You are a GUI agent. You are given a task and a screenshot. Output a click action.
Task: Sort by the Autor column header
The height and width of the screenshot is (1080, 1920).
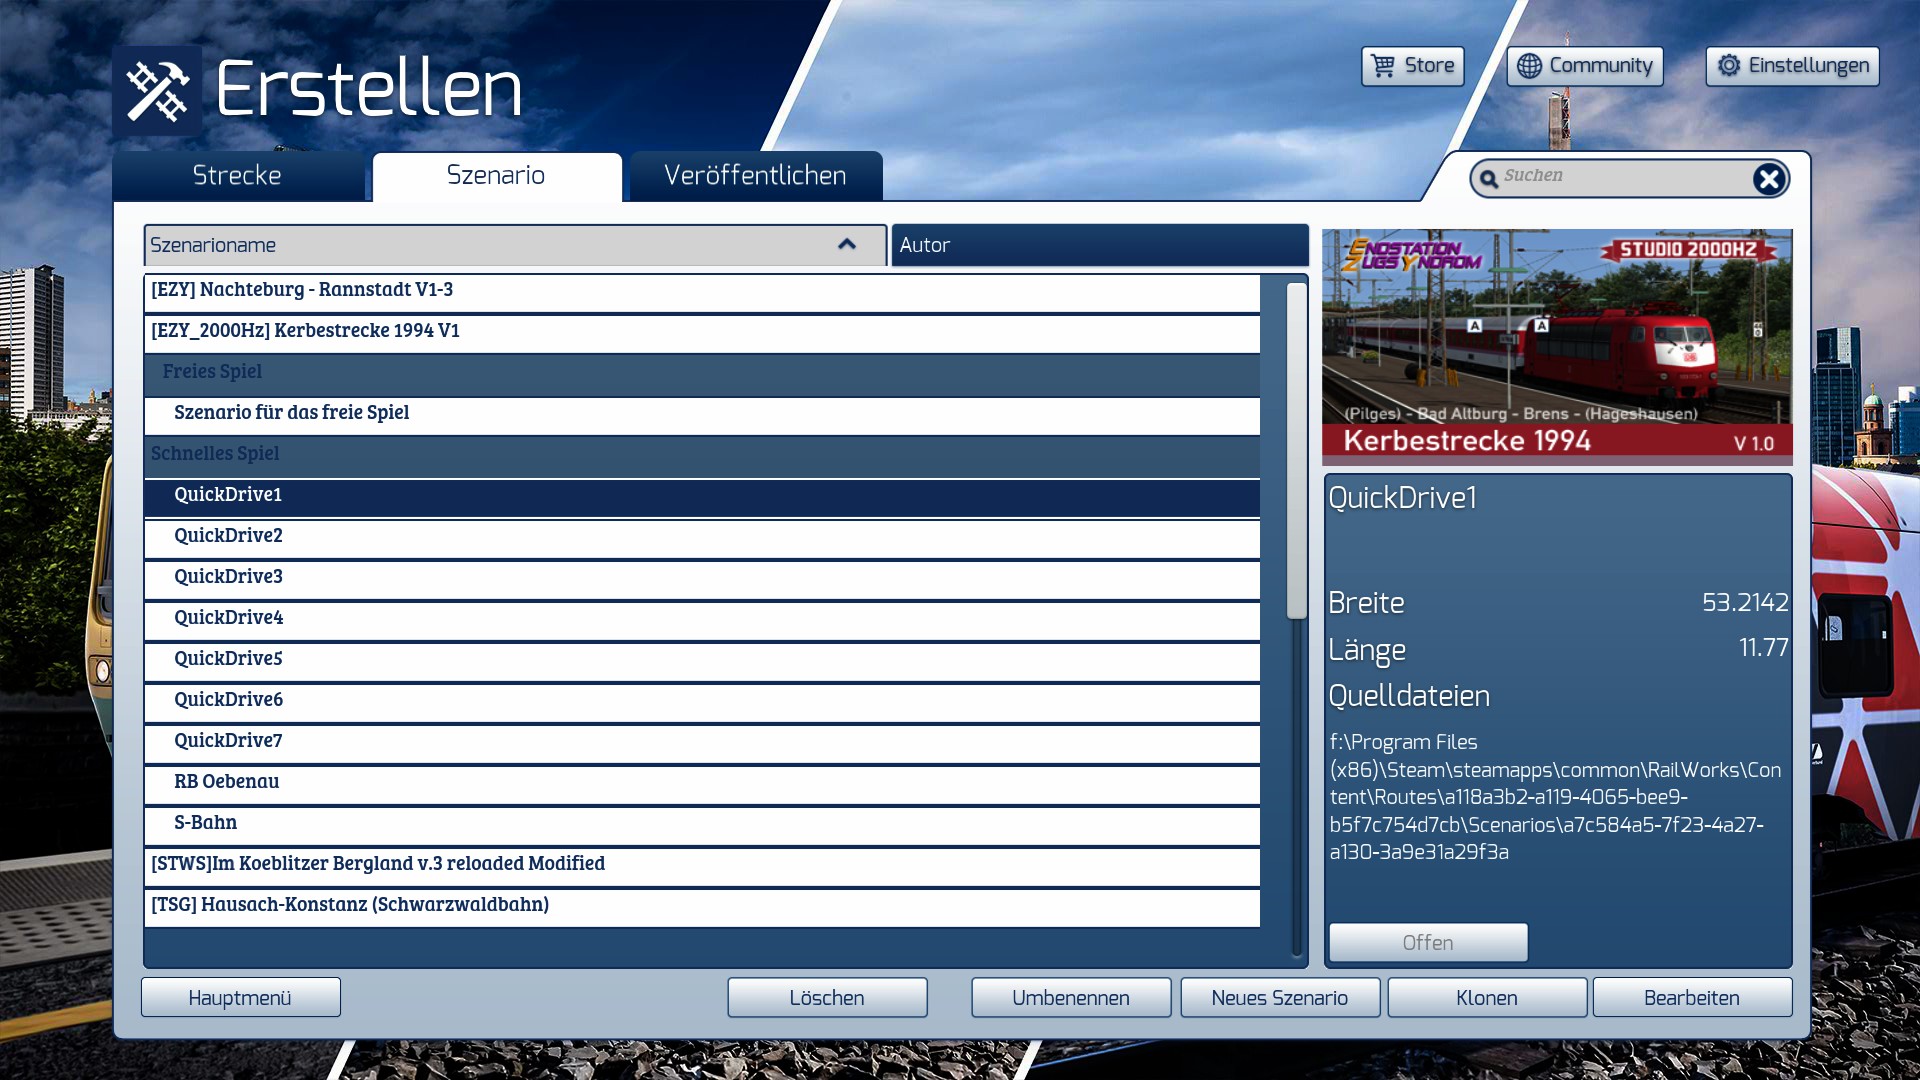(1099, 245)
